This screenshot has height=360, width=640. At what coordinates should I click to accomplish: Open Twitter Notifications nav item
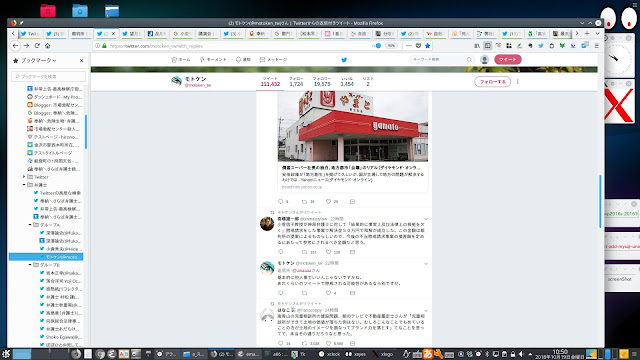tap(243, 60)
